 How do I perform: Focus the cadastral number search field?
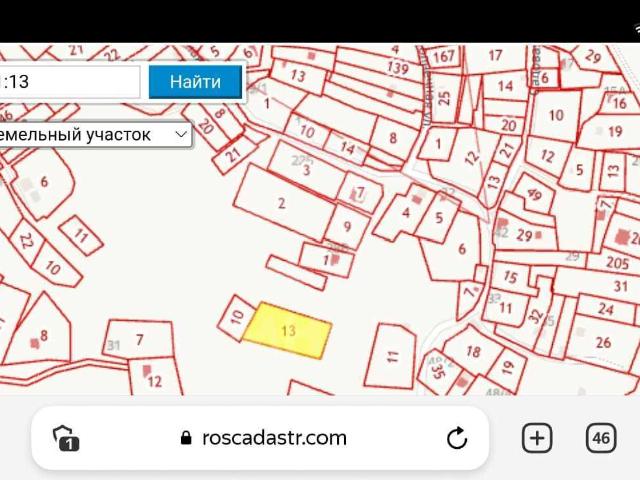point(70,82)
